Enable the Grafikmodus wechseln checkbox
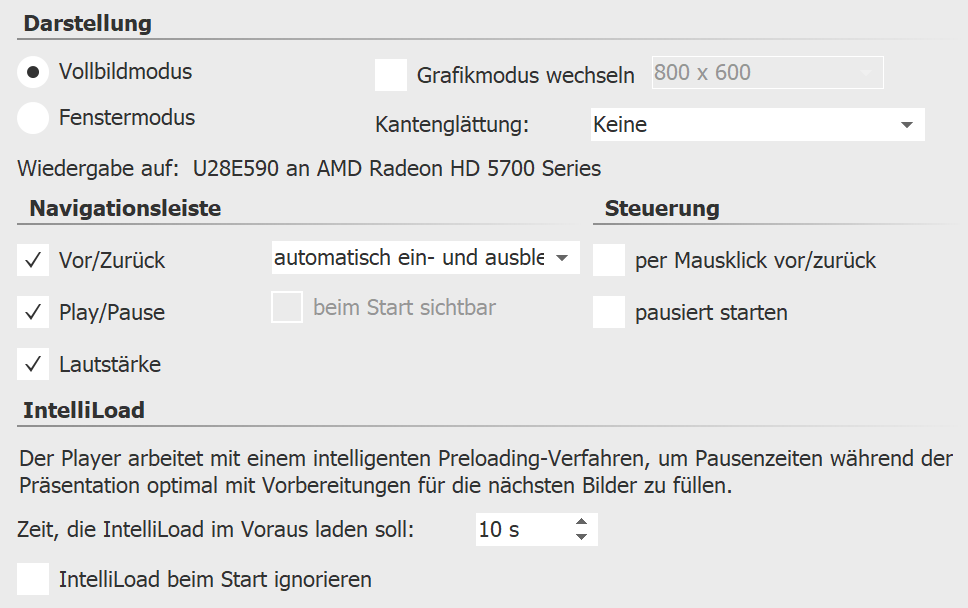 click(392, 73)
